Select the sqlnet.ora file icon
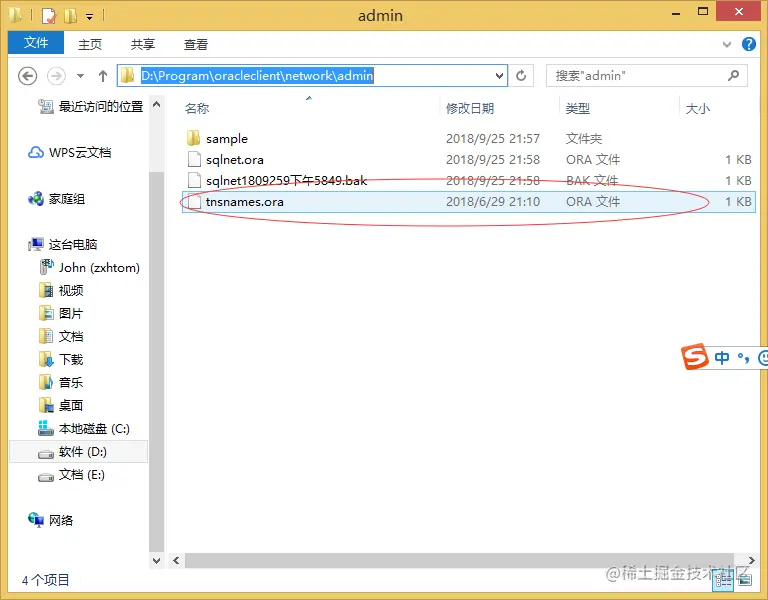 click(194, 159)
